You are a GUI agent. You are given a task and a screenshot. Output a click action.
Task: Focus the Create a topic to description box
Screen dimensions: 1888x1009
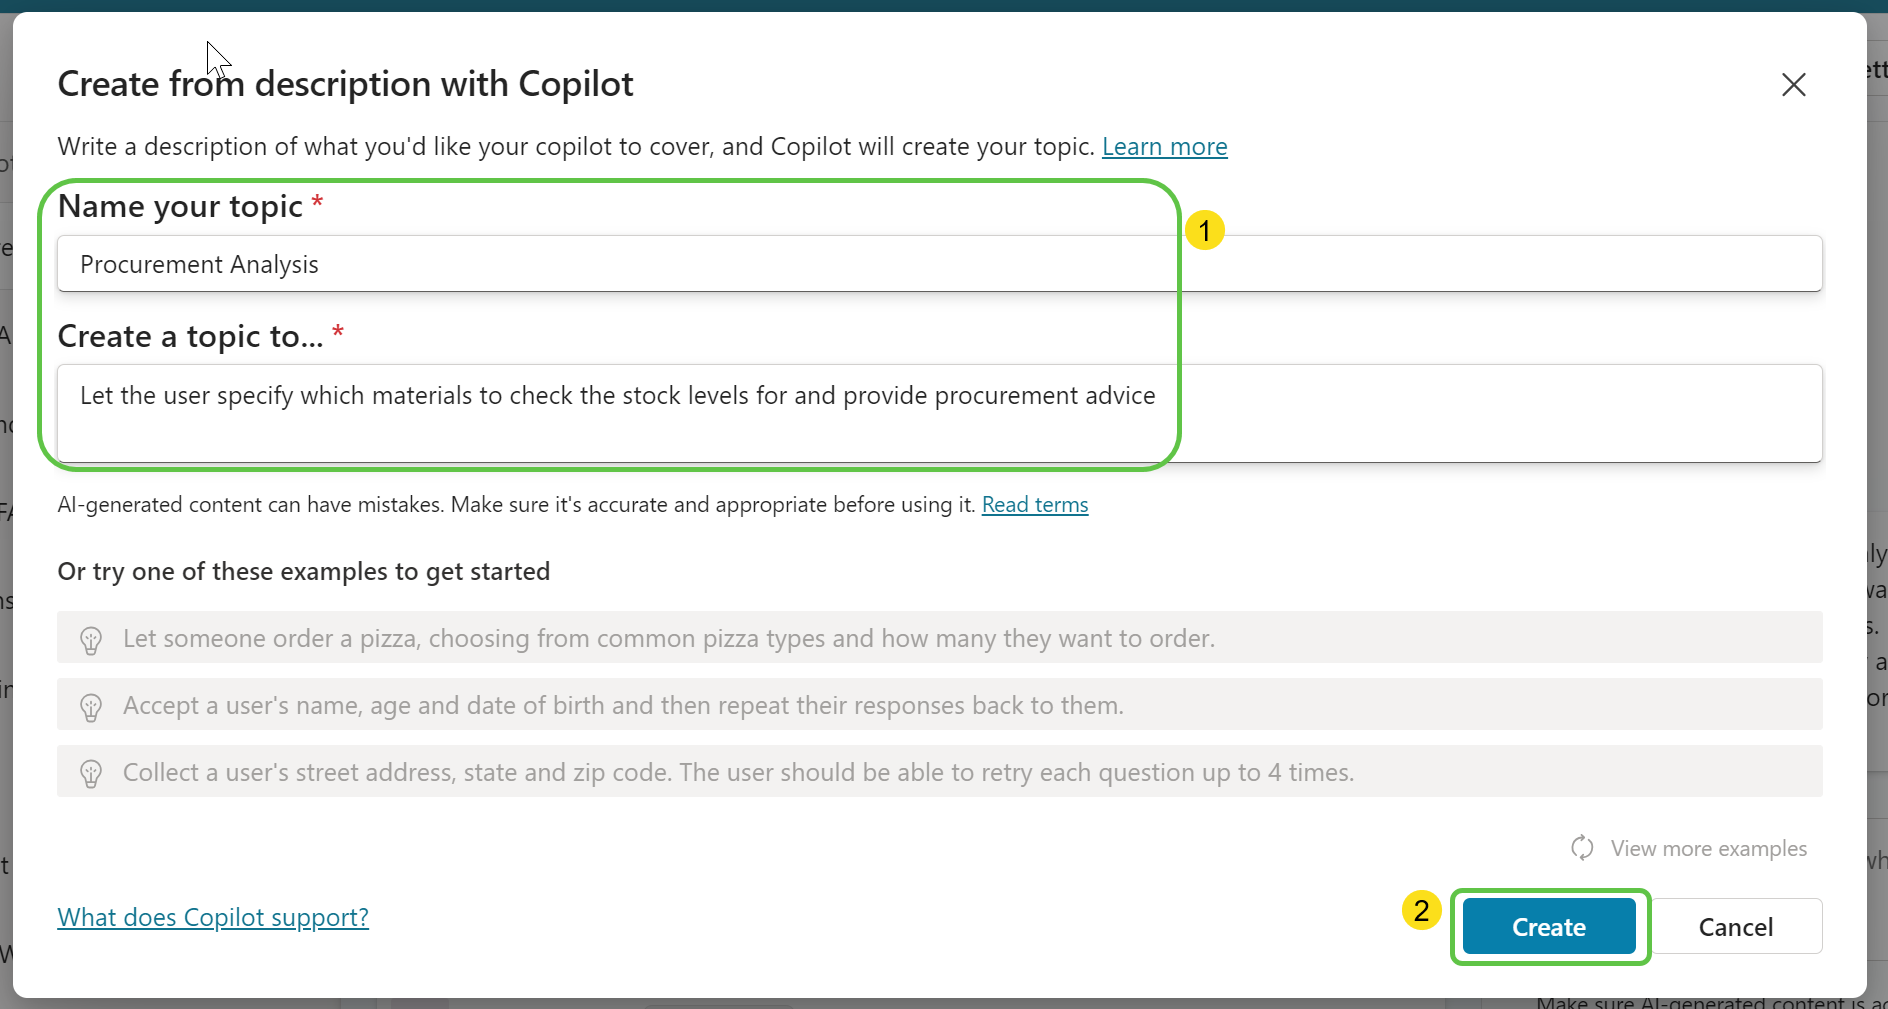pos(938,412)
